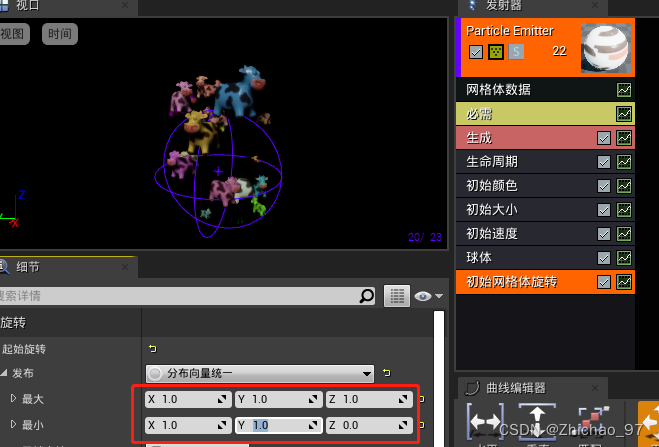Screen dimensions: 659x447
Task: Click the curve editor fit horizontal icon
Action: 485,422
